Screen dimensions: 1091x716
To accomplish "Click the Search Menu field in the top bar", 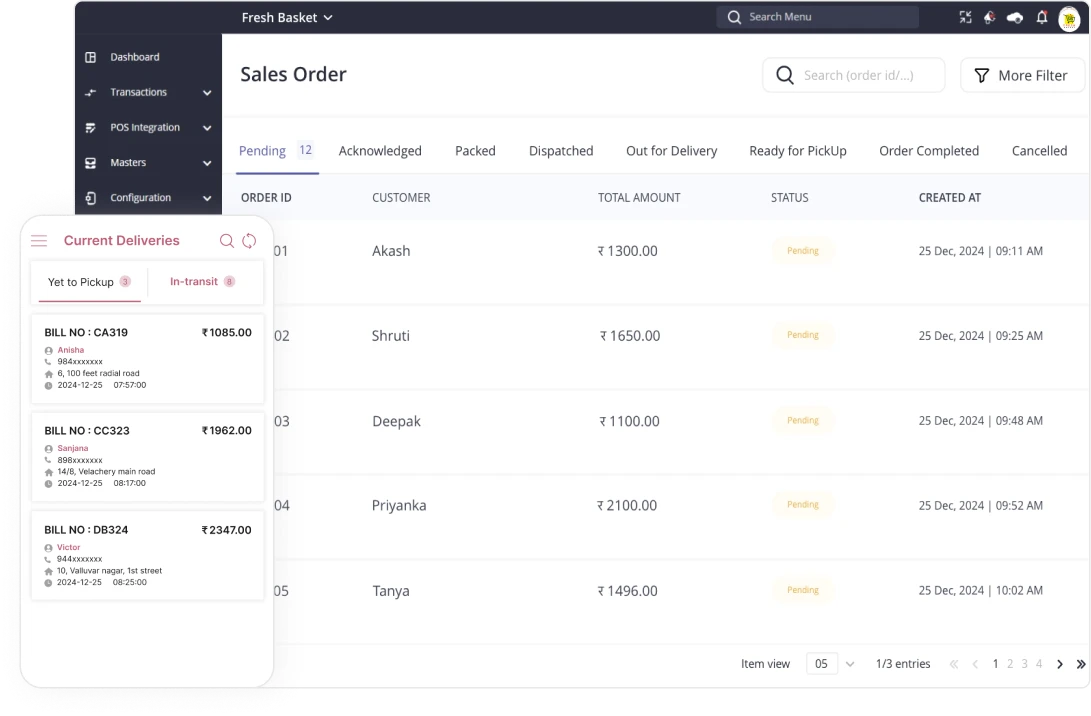I will point(817,17).
